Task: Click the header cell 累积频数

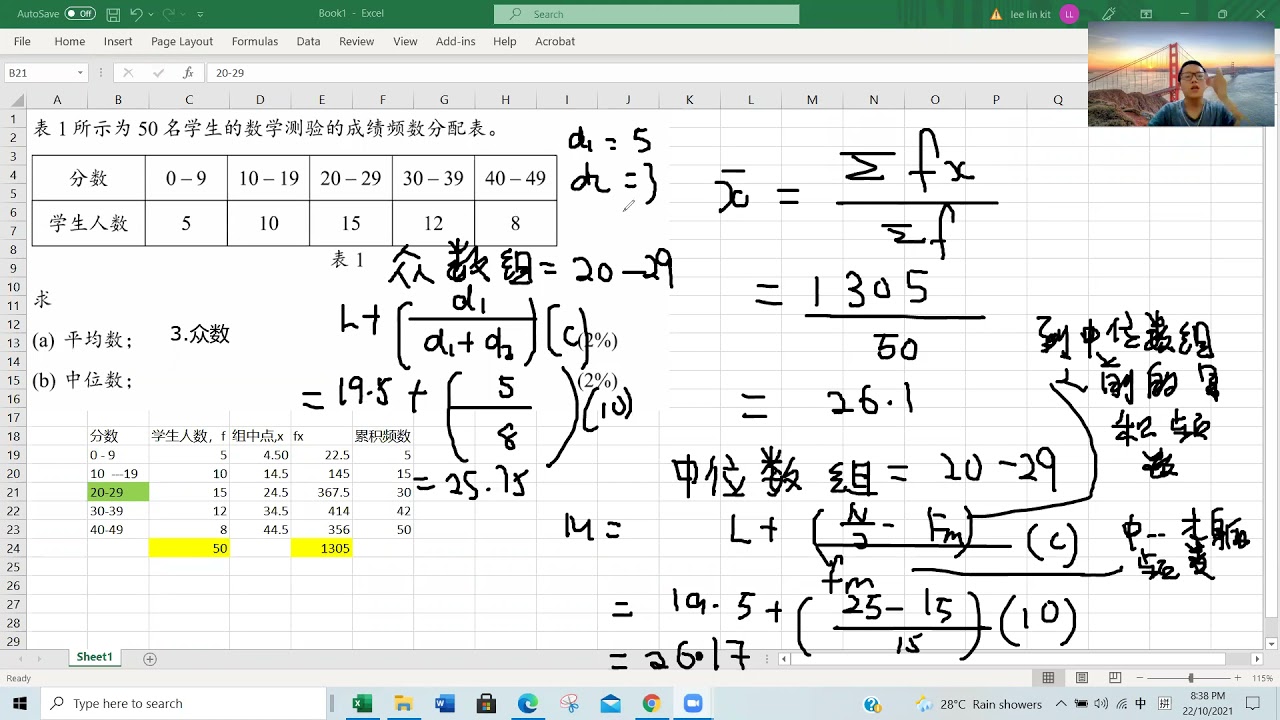Action: click(383, 436)
